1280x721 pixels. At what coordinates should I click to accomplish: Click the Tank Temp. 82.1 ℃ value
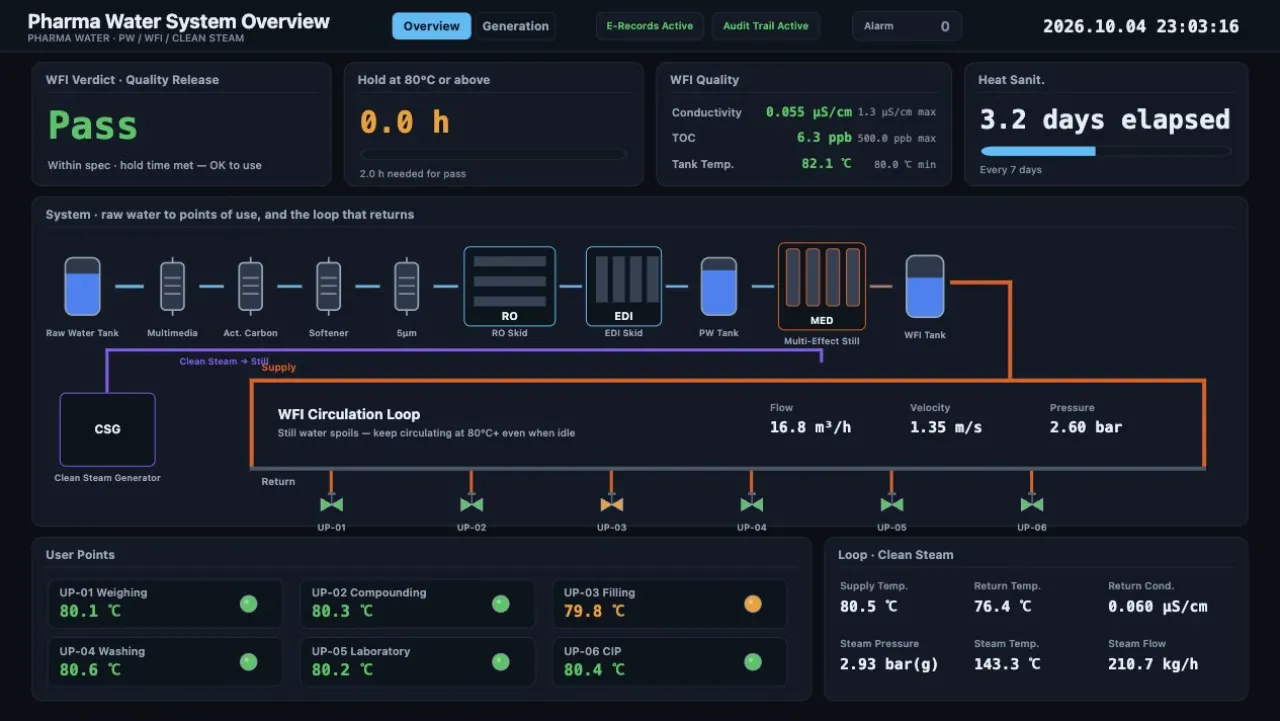click(826, 163)
